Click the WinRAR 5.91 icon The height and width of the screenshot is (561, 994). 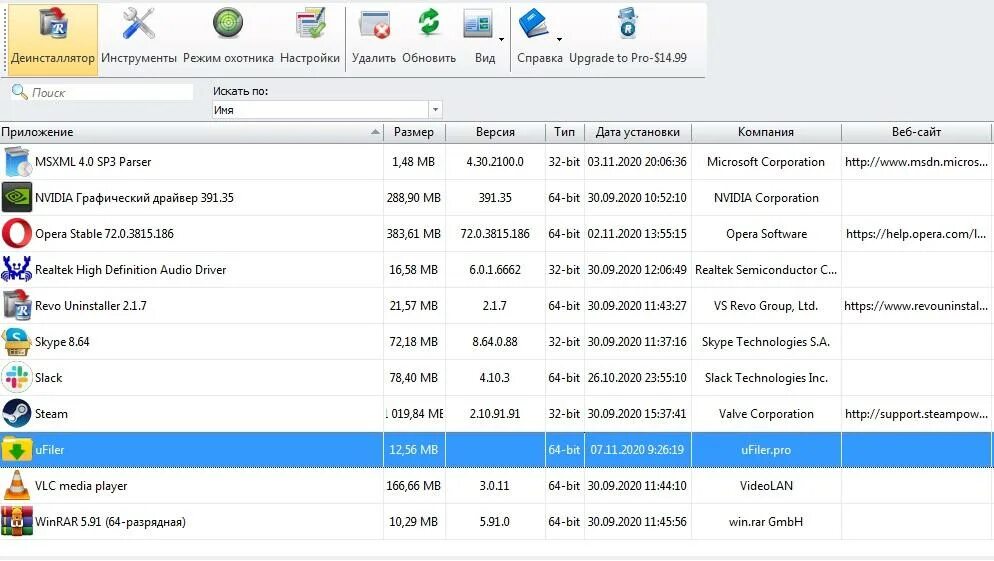(x=17, y=522)
